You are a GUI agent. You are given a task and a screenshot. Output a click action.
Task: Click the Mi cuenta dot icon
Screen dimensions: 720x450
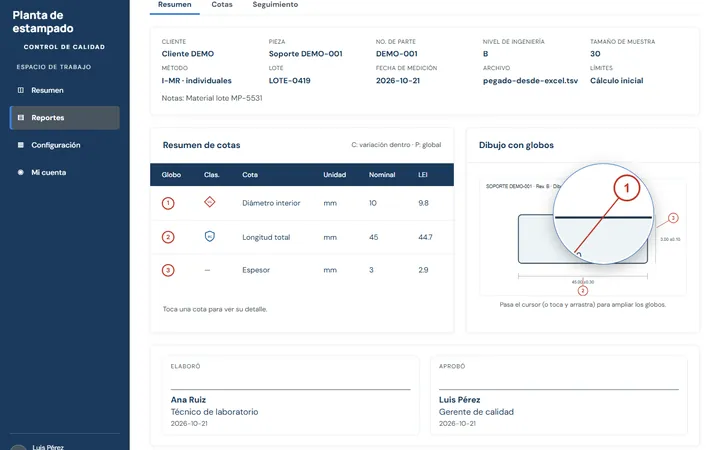21,172
